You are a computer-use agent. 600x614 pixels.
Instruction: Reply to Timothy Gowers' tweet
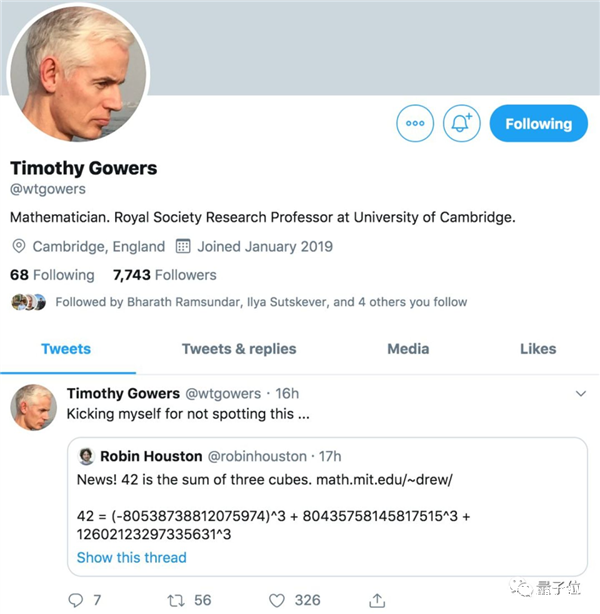[x=77, y=599]
